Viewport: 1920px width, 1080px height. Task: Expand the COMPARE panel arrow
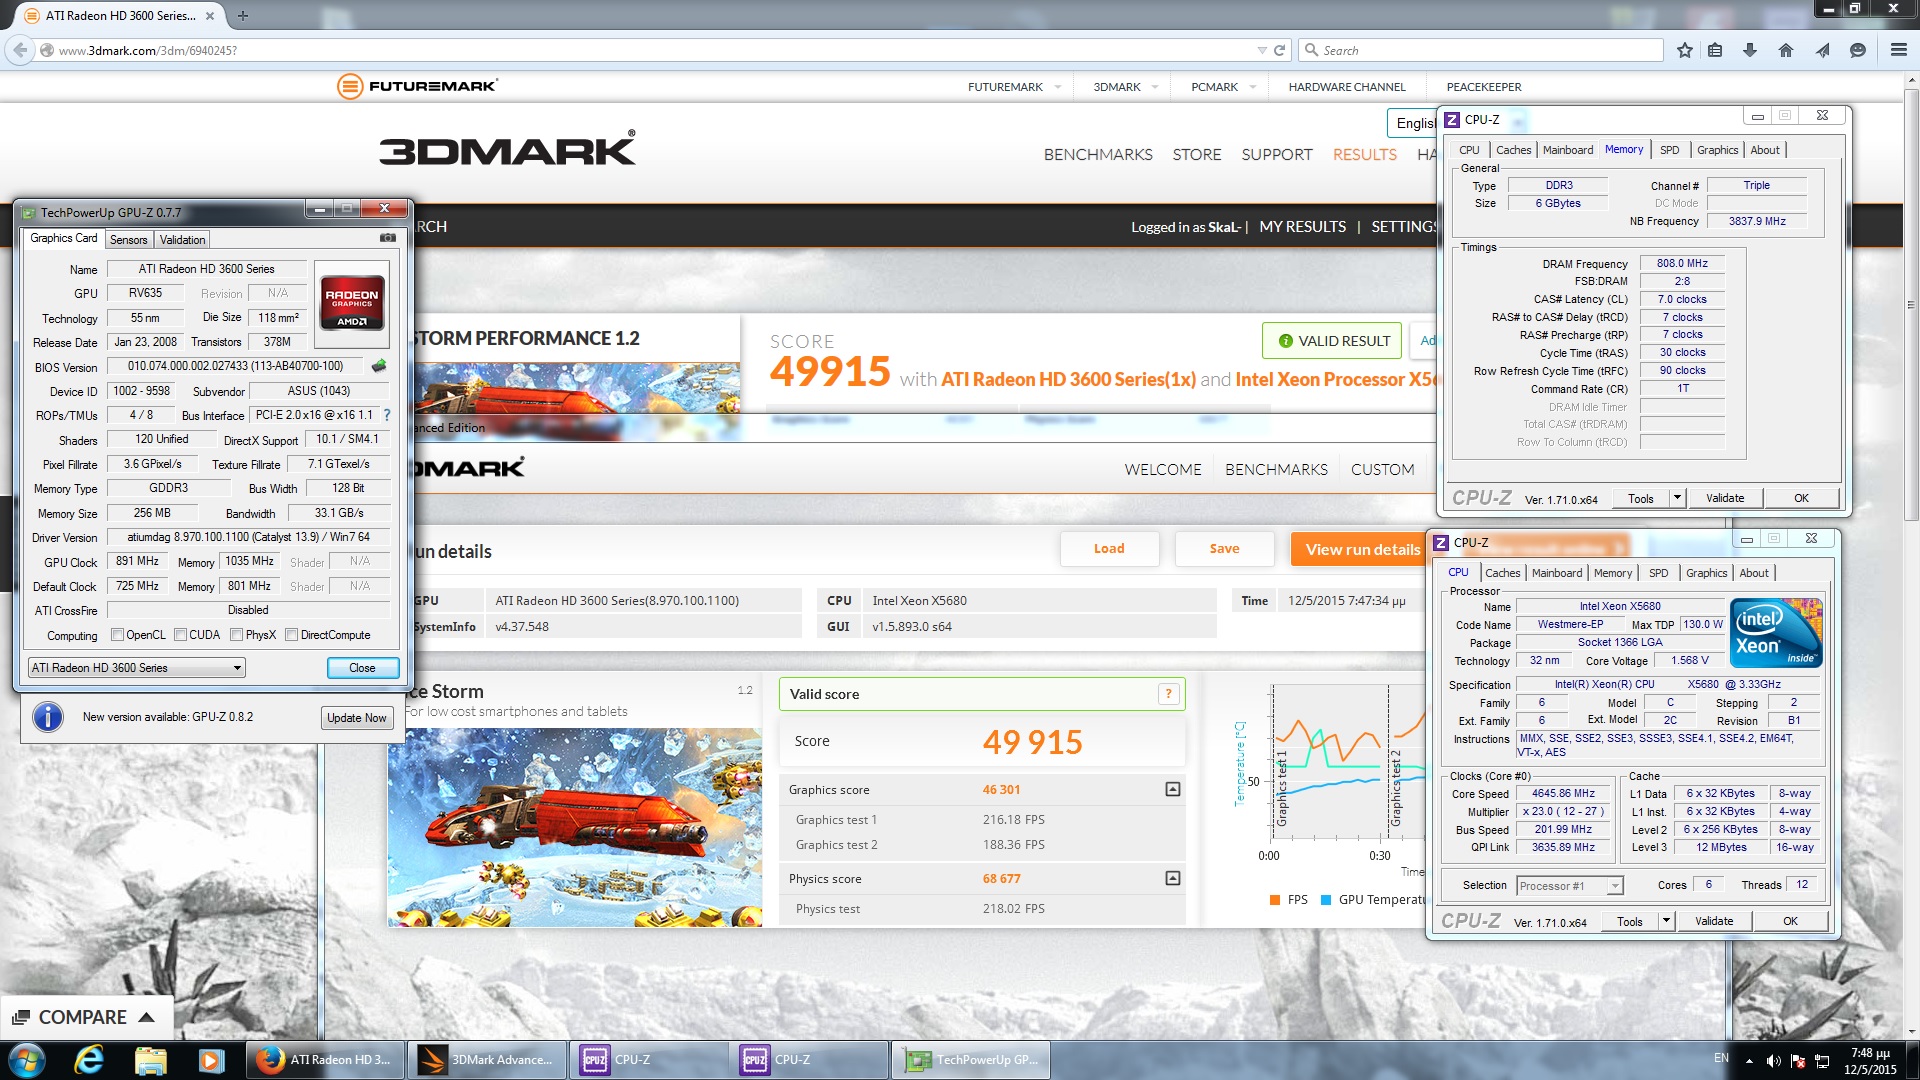[146, 1017]
